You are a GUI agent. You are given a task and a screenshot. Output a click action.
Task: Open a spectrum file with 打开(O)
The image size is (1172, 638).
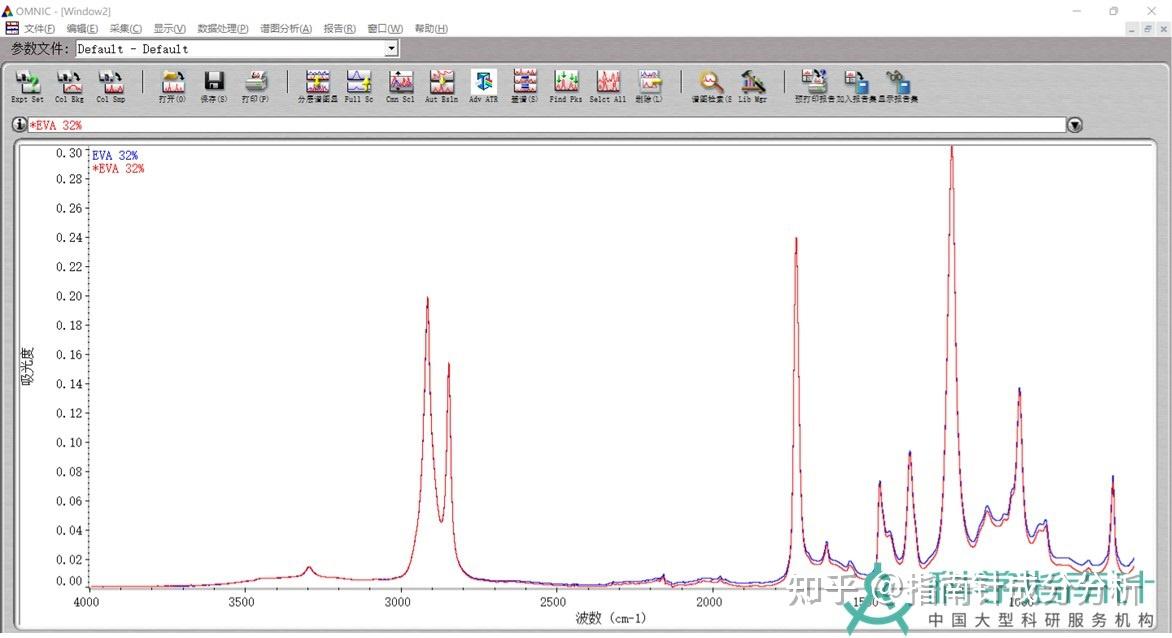(x=173, y=87)
